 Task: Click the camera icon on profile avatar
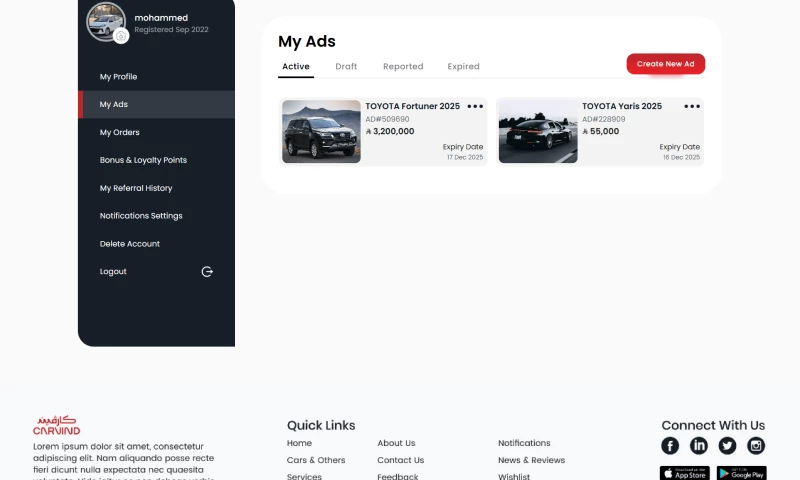[121, 36]
